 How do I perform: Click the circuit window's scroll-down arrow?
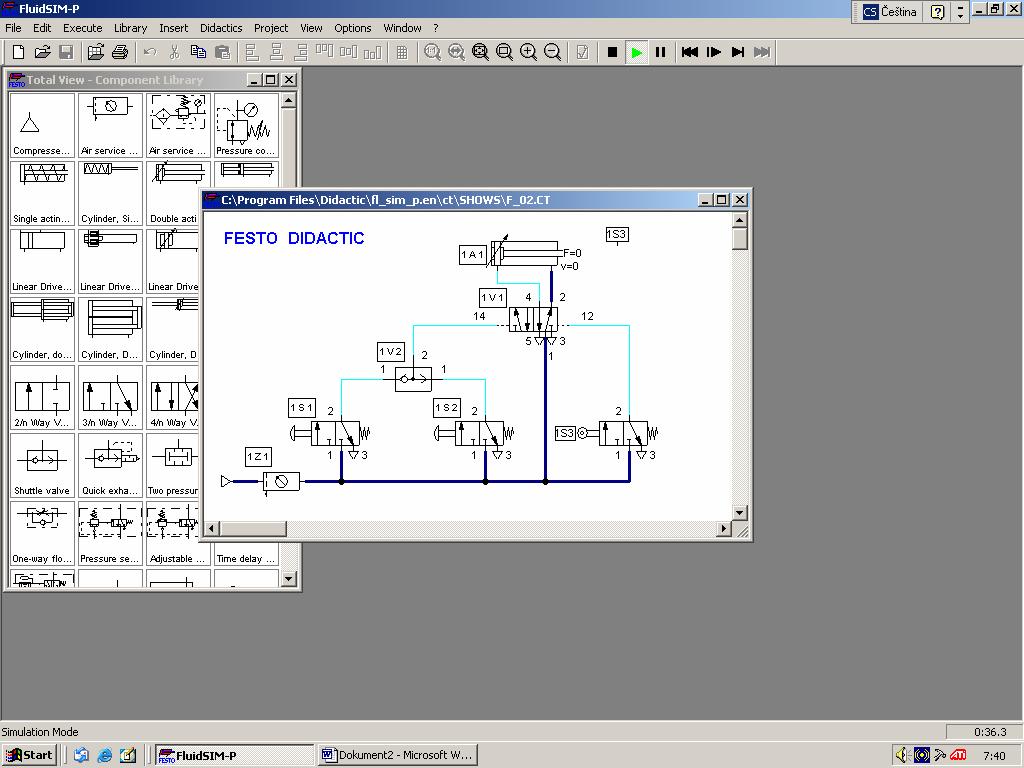coord(739,513)
